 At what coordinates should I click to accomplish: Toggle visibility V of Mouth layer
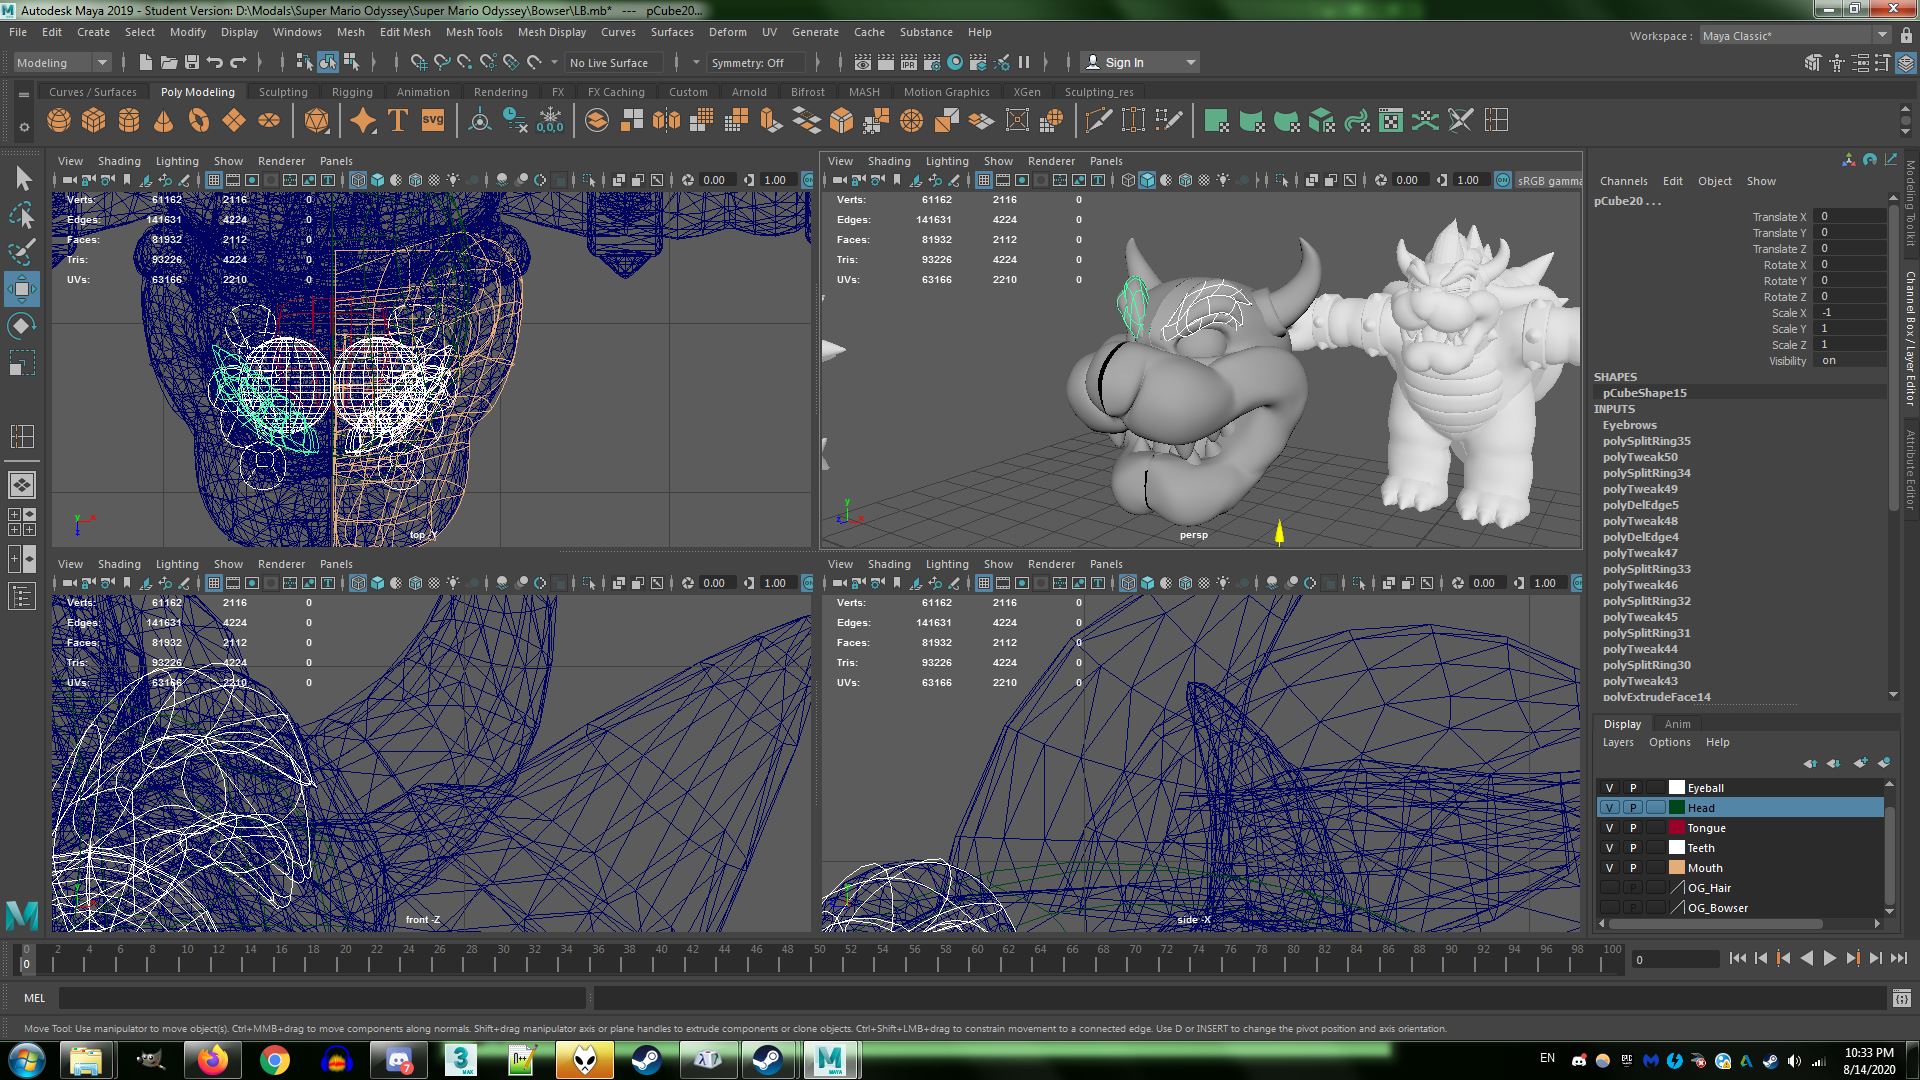pyautogui.click(x=1609, y=868)
